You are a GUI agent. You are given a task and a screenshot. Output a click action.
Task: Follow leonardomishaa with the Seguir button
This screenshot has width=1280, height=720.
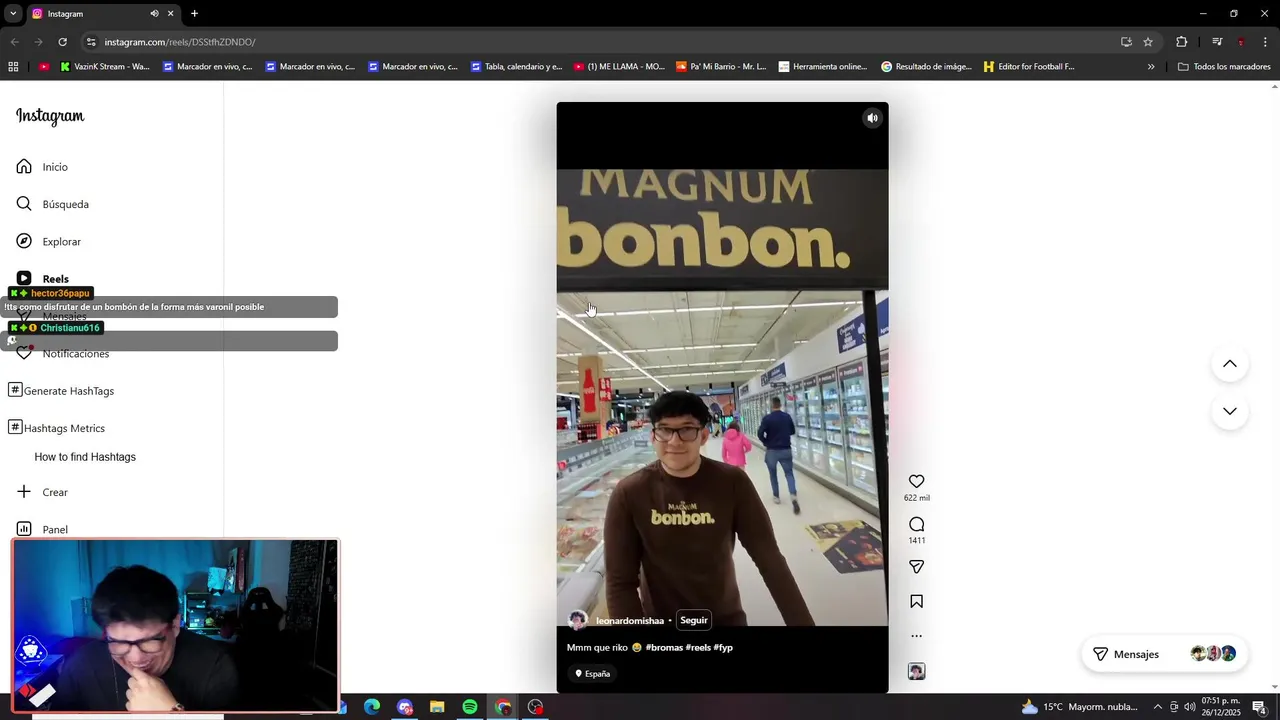pos(694,620)
